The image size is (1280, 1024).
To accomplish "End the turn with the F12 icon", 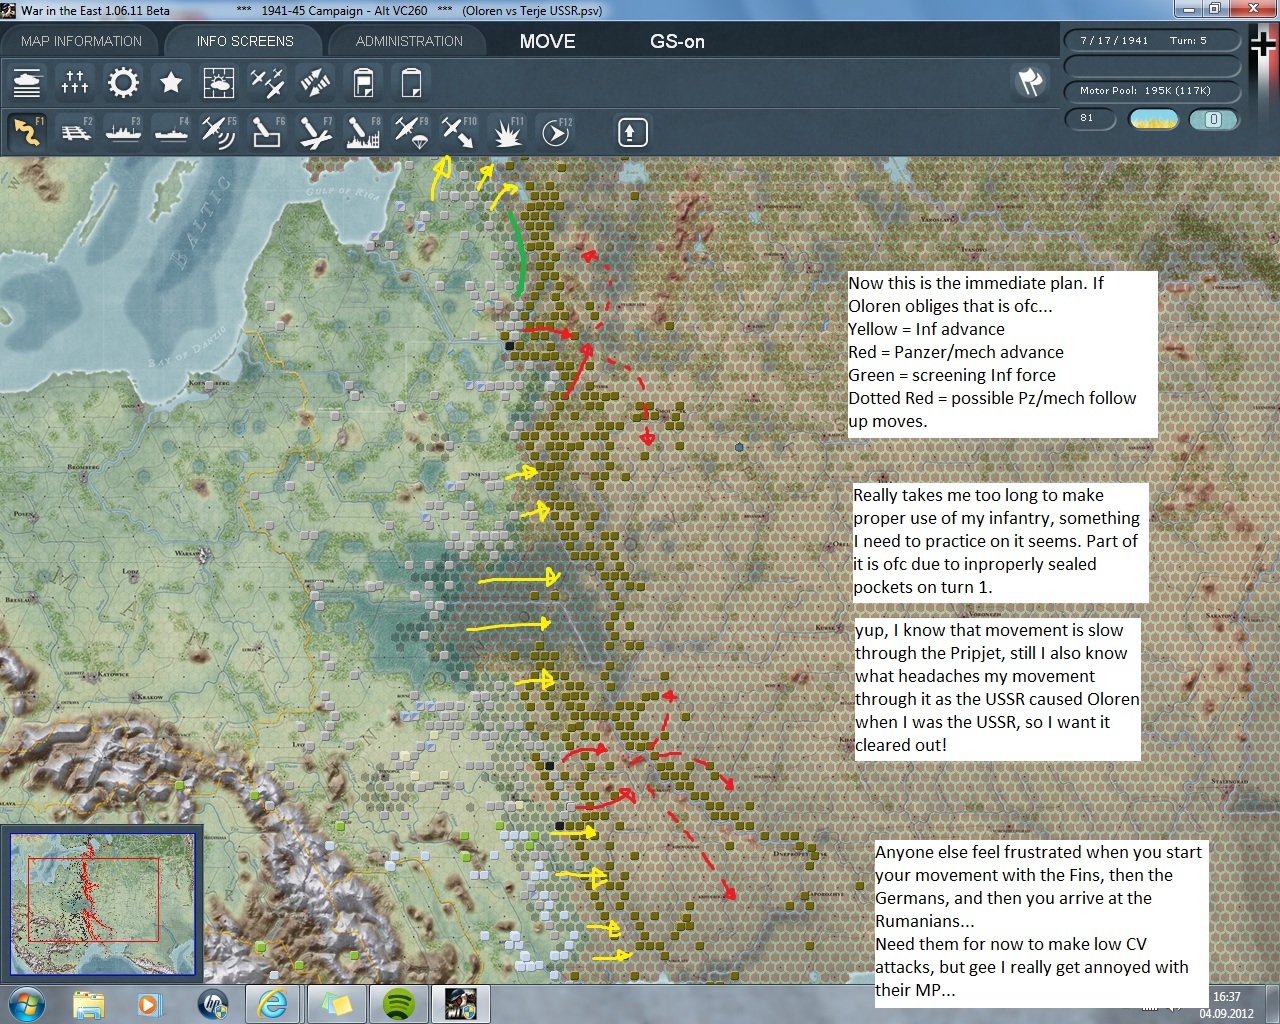I will 556,132.
